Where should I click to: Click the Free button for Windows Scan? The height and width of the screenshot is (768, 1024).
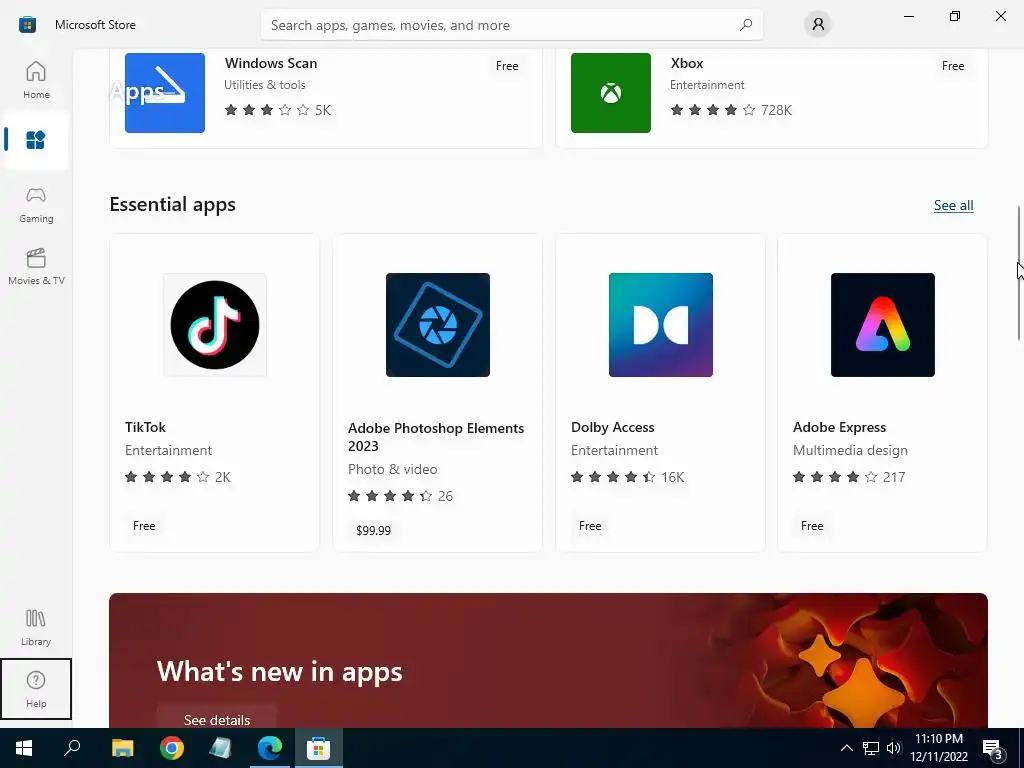pos(507,65)
